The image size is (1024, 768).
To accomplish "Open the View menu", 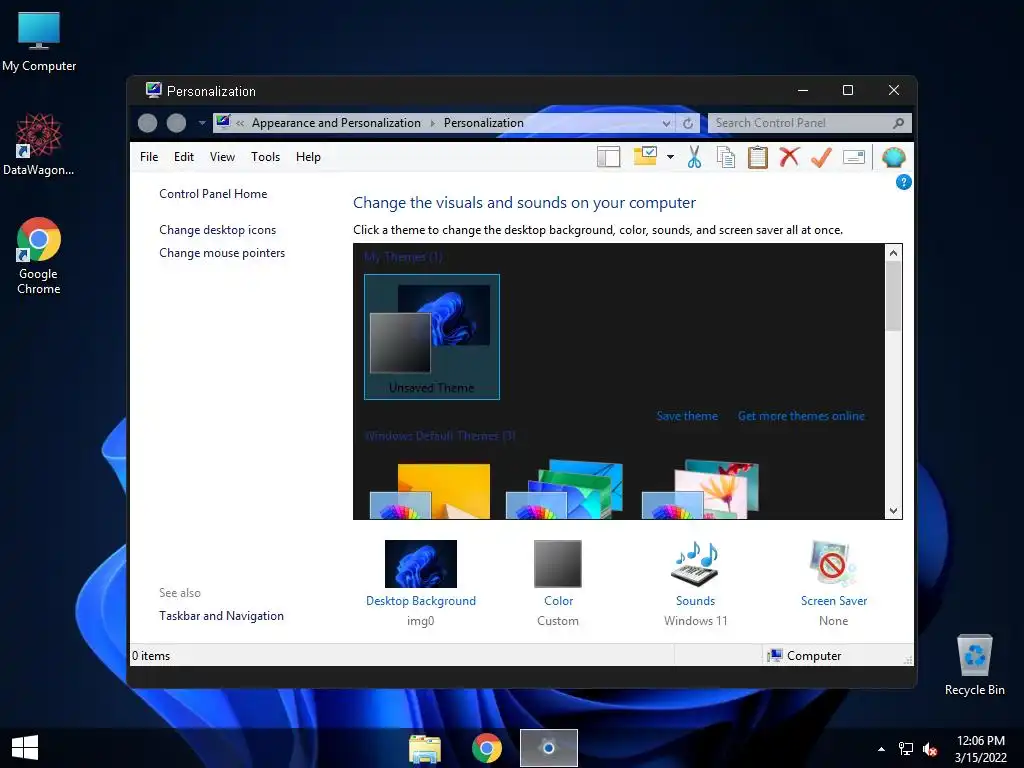I will point(222,157).
